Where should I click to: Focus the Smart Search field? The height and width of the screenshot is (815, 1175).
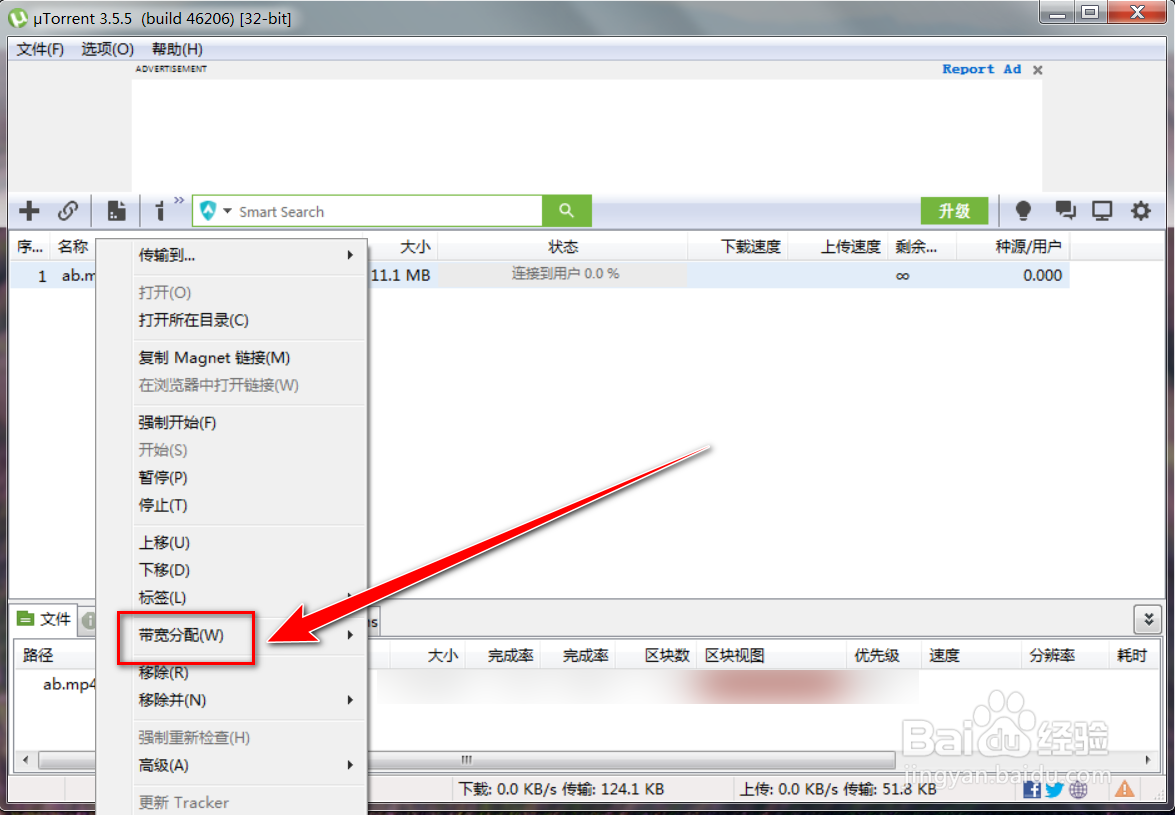pos(388,211)
